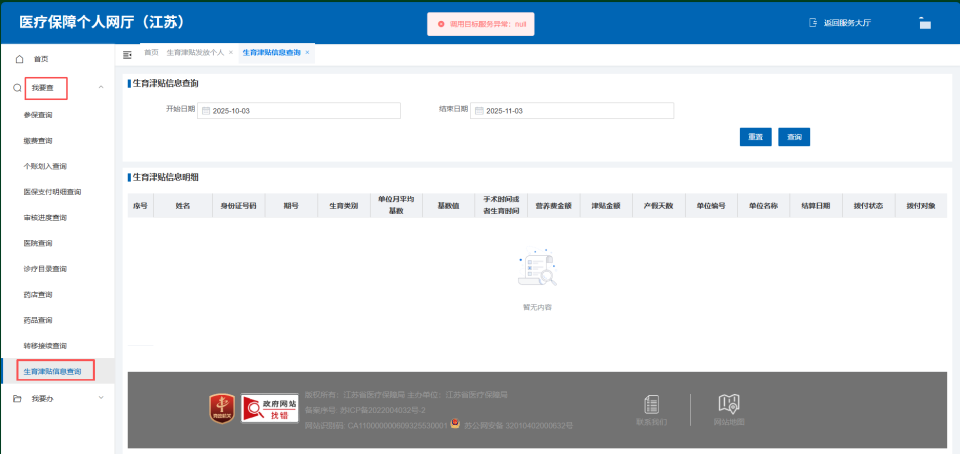
Task: Close the 生育津贴信息查询 tab
Action: point(307,53)
